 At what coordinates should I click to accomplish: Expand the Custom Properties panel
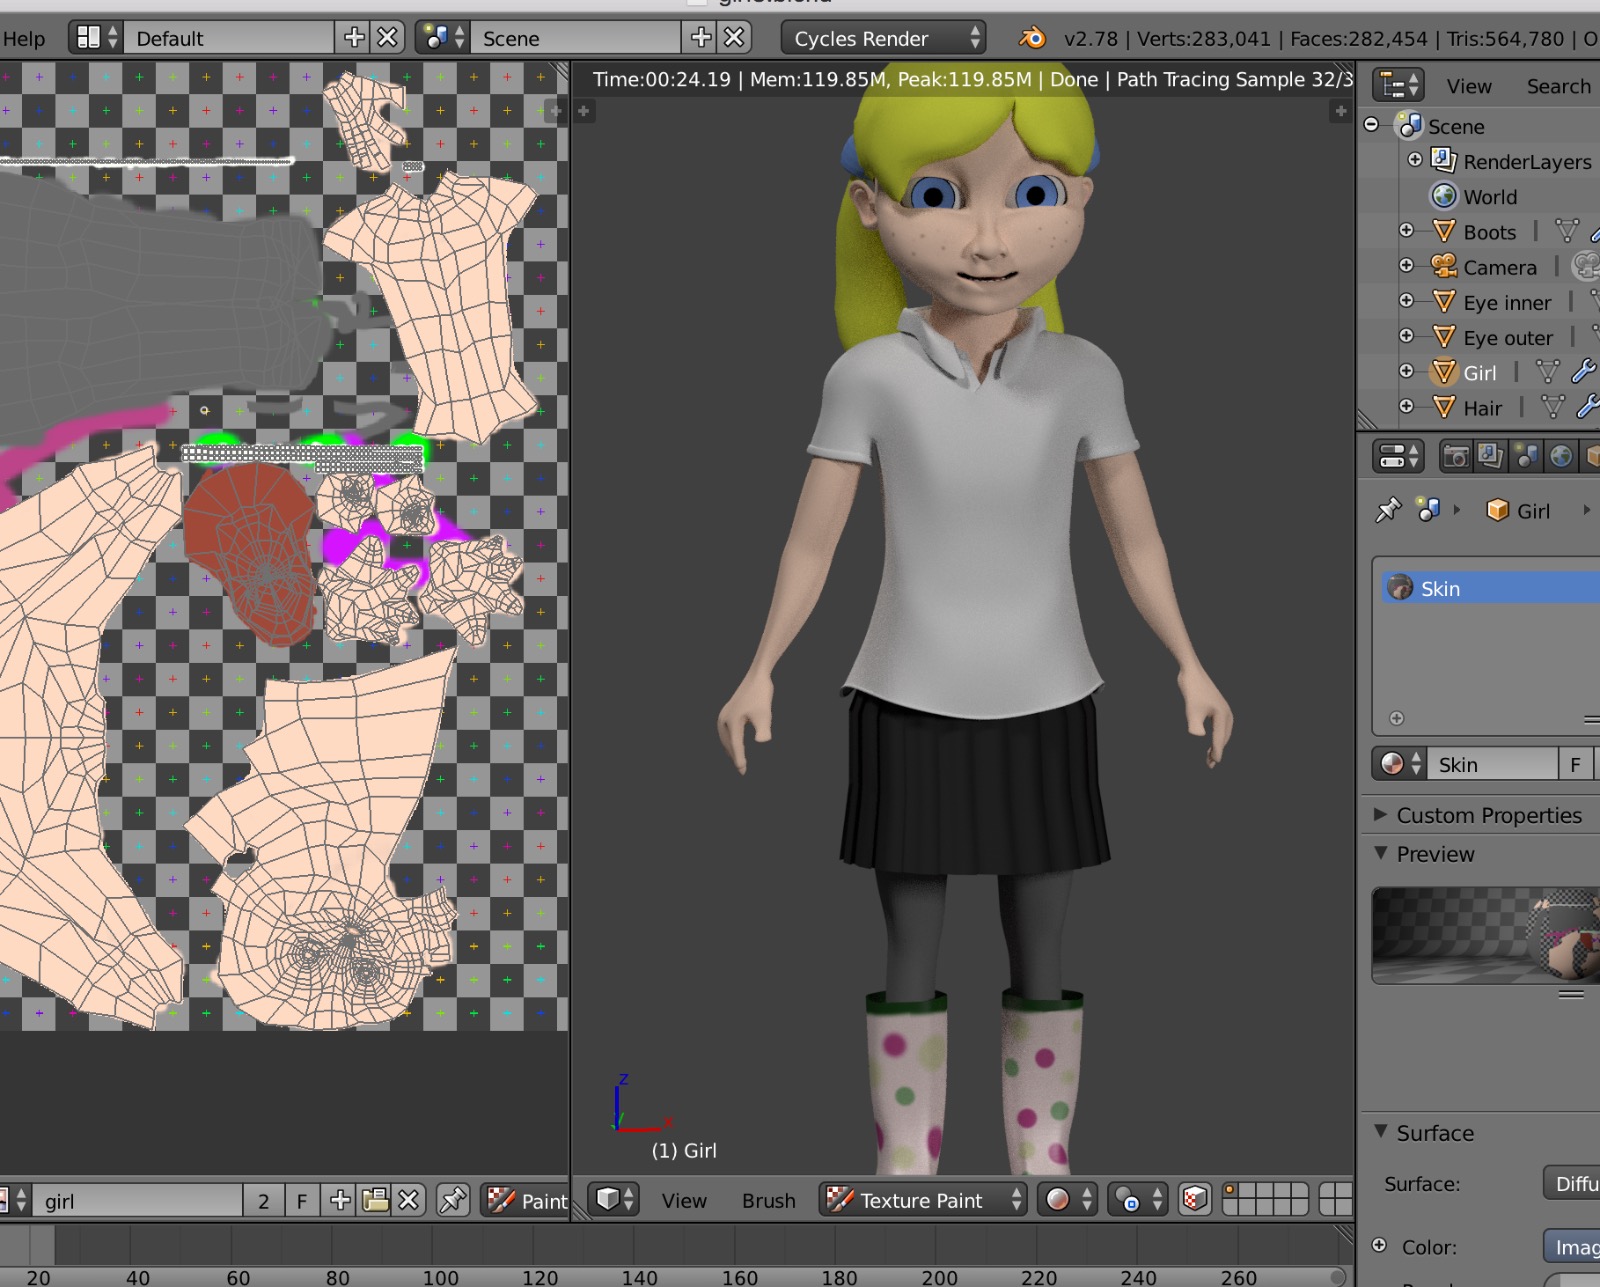1487,815
